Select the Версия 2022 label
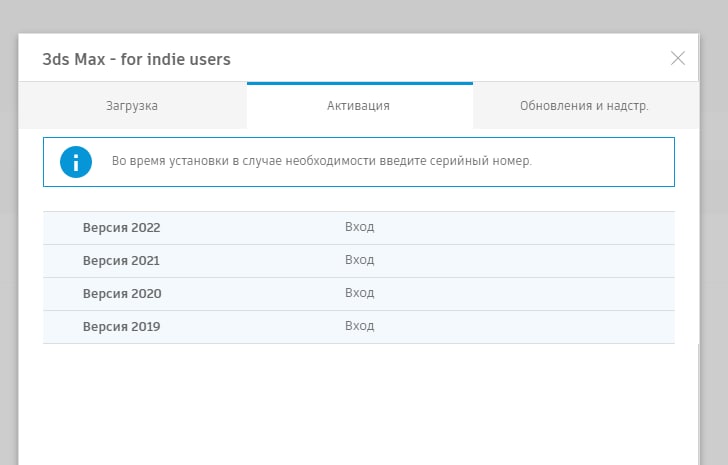Viewport: 728px width, 465px height. [122, 228]
